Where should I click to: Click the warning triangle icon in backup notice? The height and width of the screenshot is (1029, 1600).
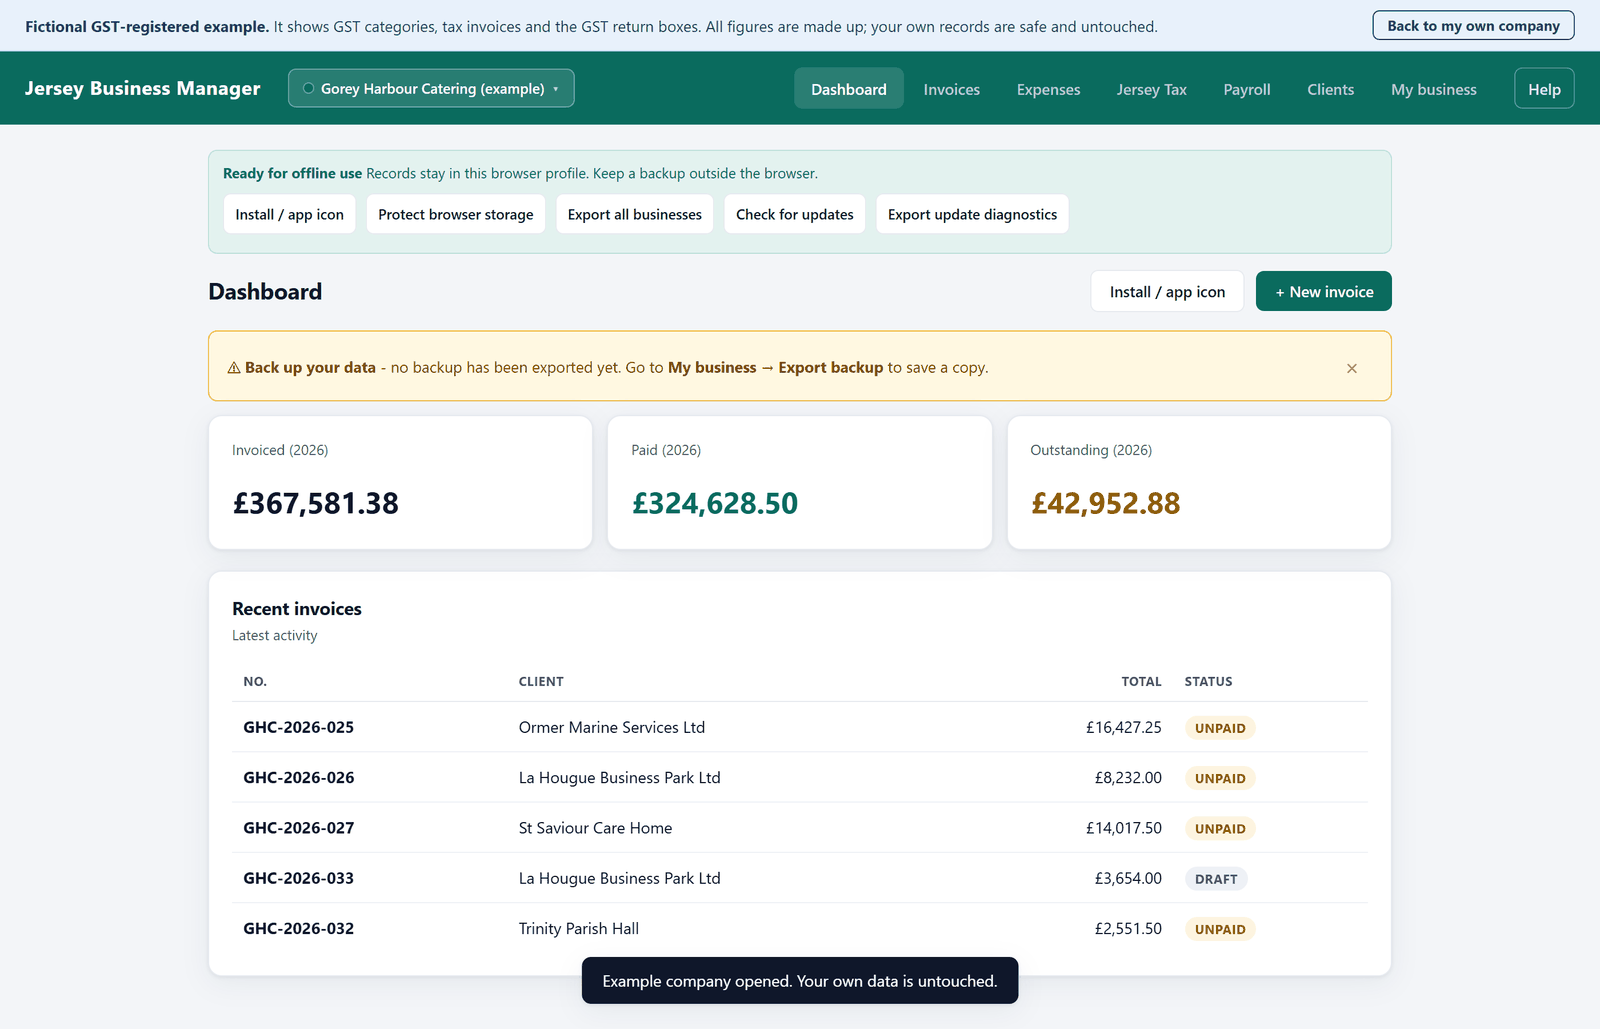click(x=234, y=368)
